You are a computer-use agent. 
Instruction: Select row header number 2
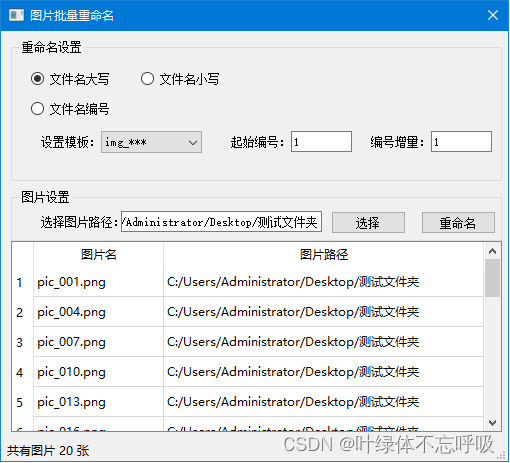click(x=22, y=312)
